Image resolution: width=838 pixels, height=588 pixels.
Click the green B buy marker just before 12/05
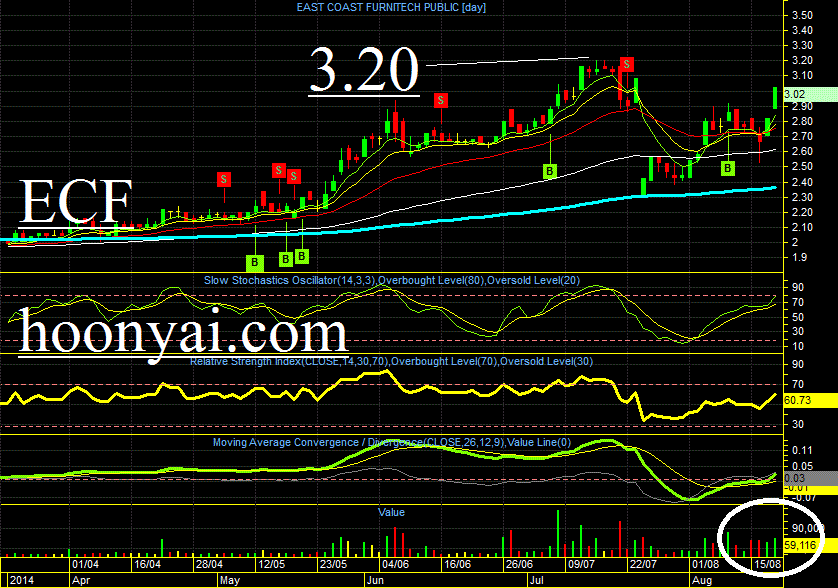click(255, 262)
